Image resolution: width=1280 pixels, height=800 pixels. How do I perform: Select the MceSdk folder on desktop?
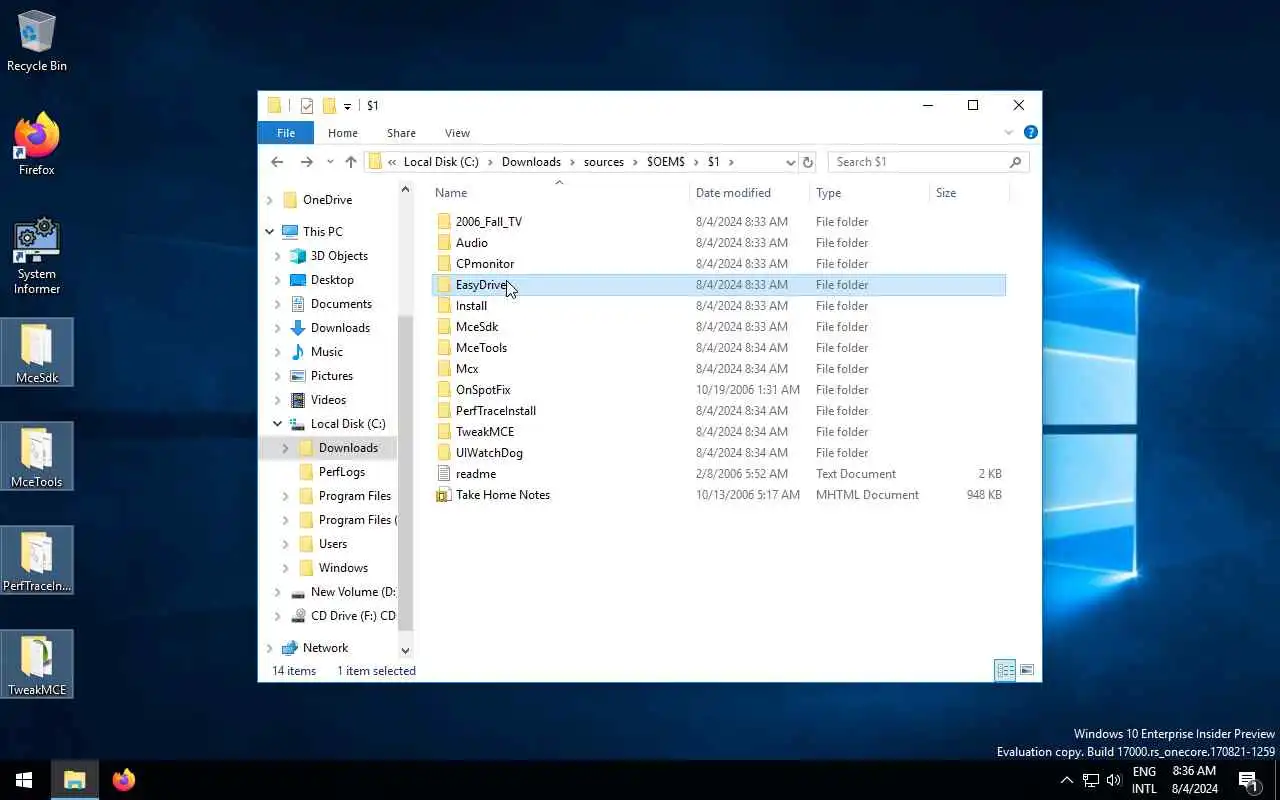[x=37, y=352]
